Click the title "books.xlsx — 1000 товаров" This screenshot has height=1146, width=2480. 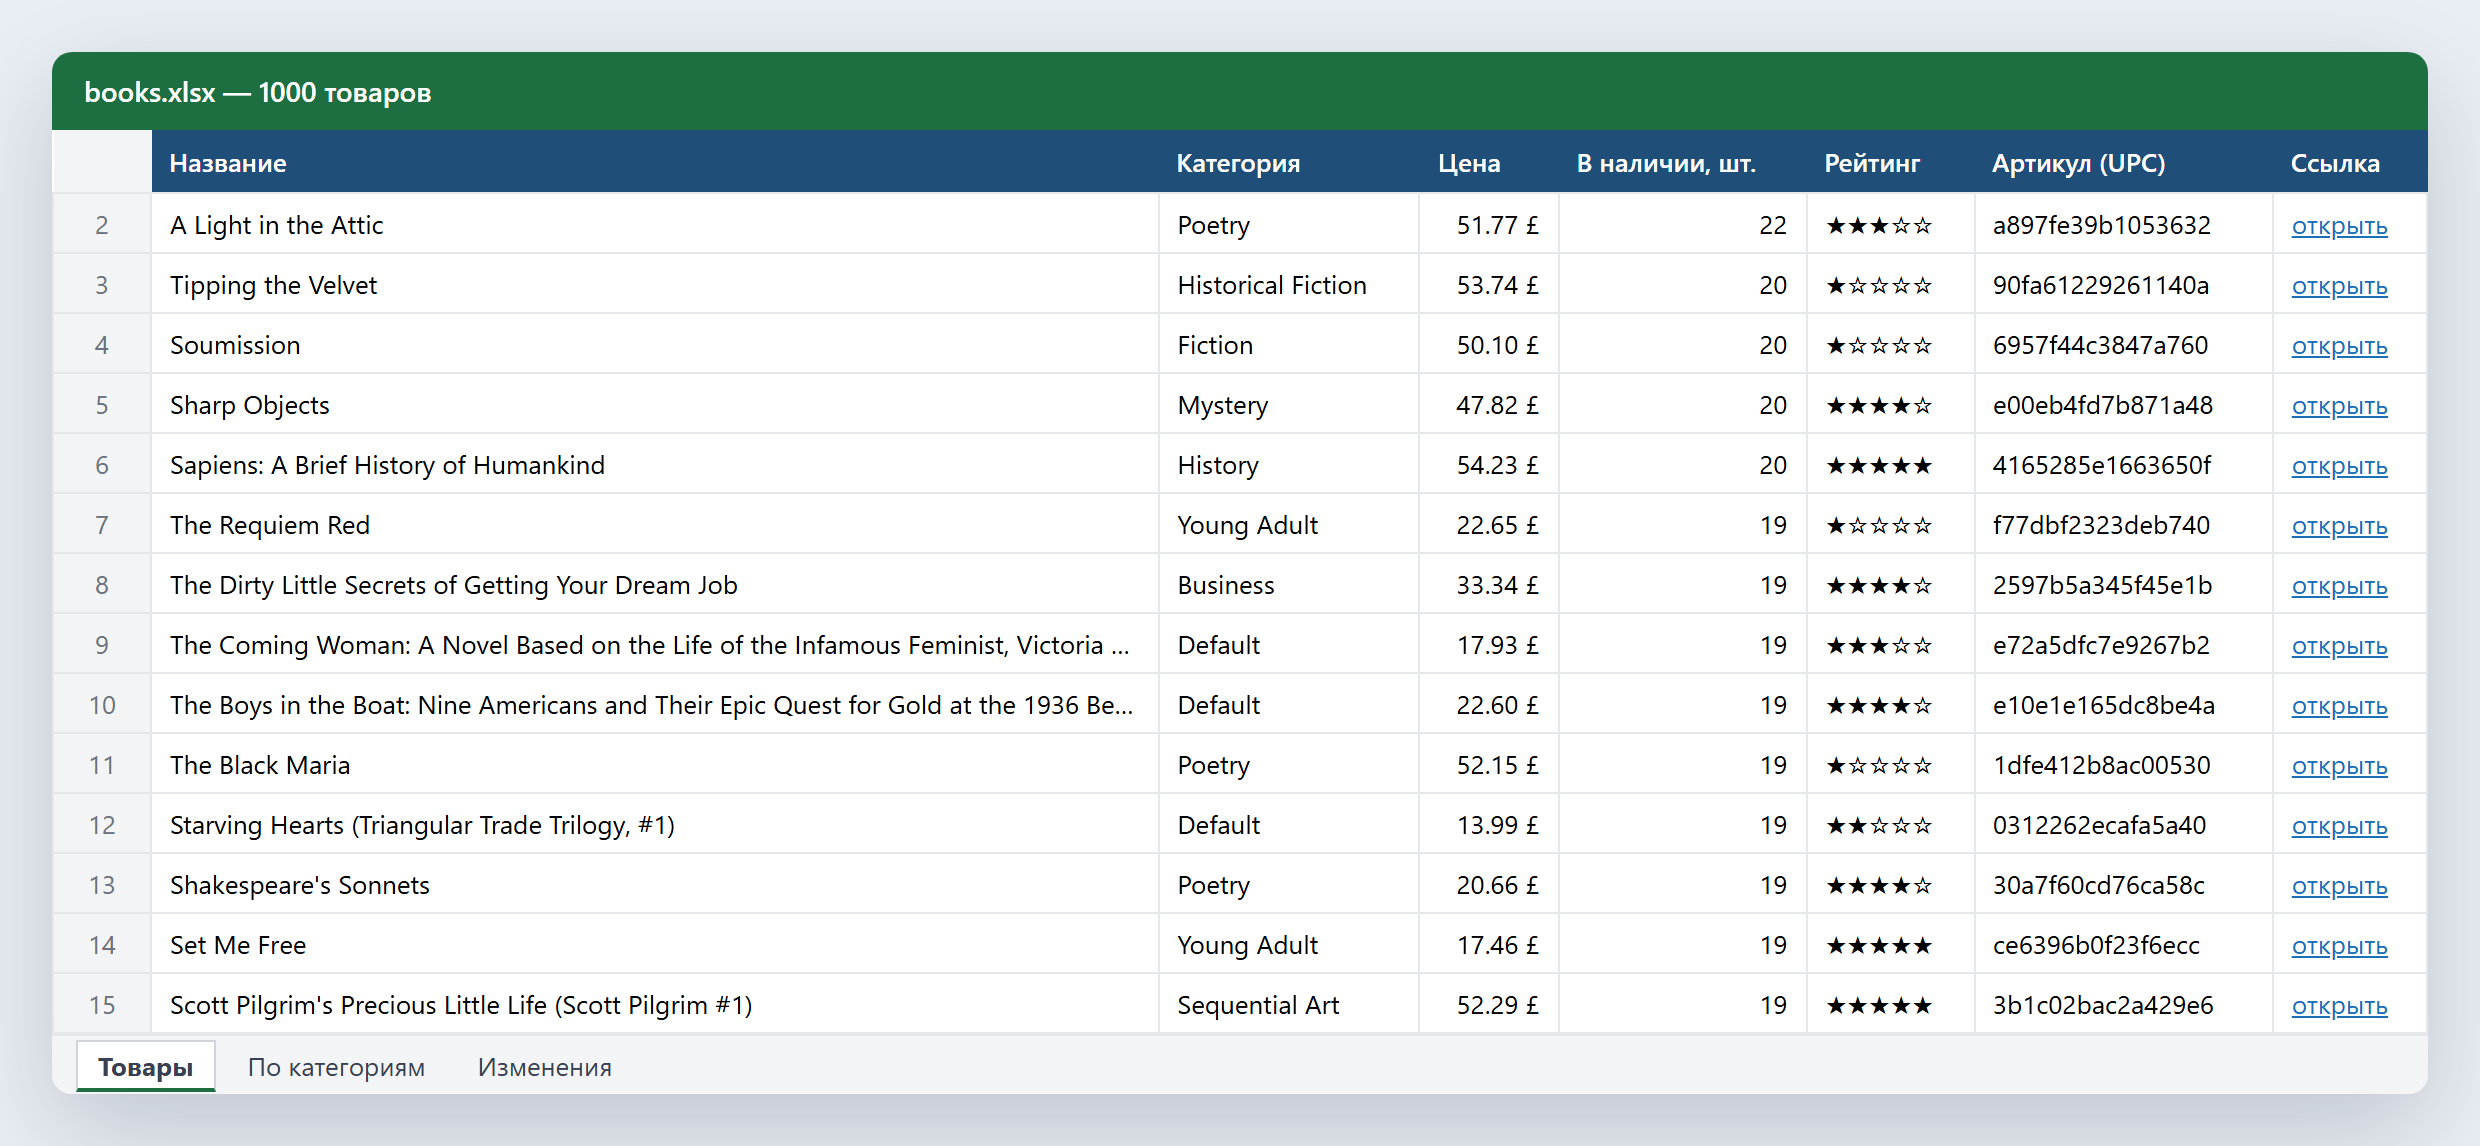[x=258, y=92]
